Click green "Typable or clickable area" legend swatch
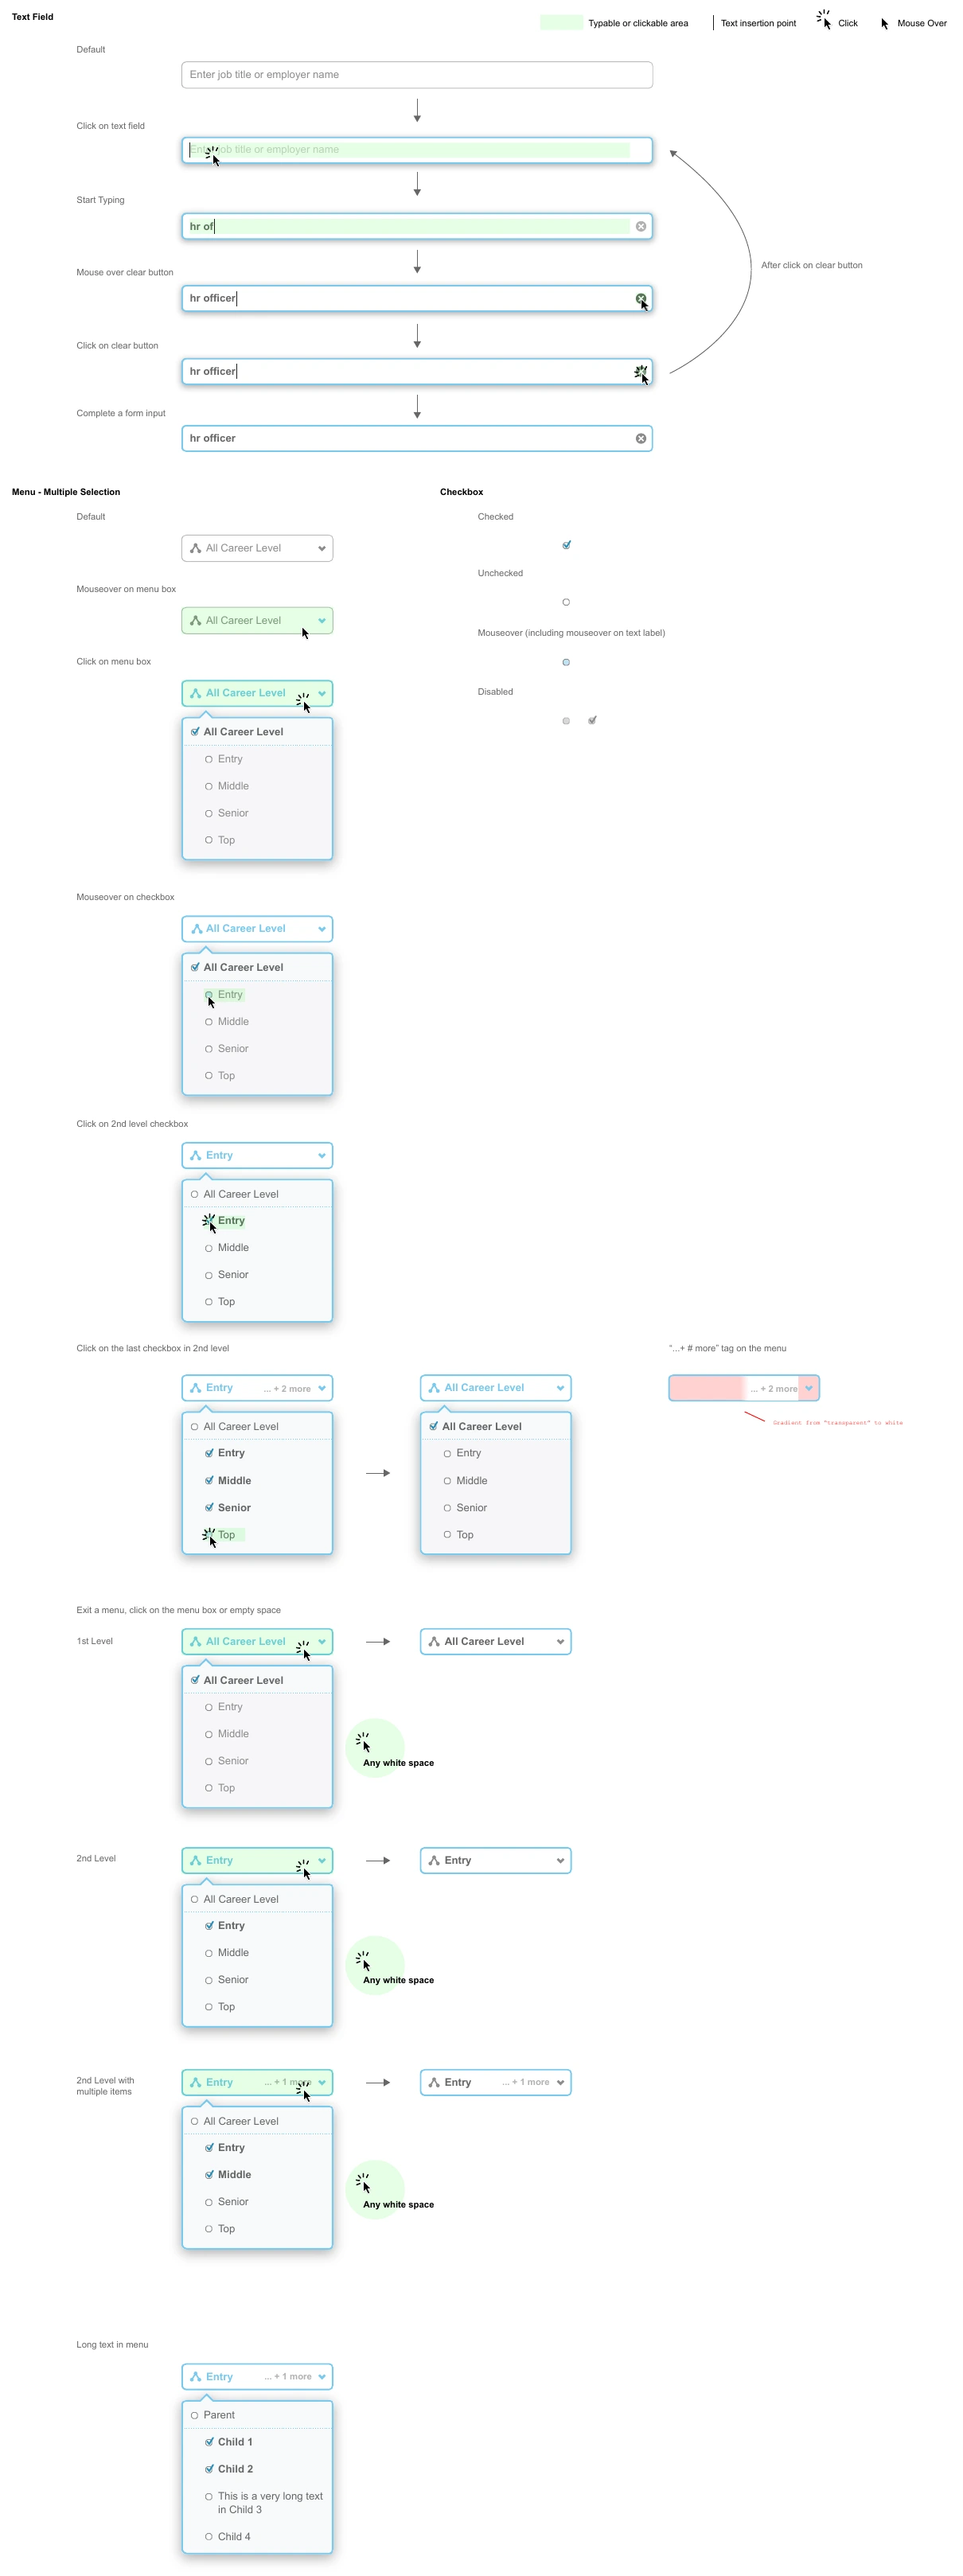 pyautogui.click(x=561, y=23)
